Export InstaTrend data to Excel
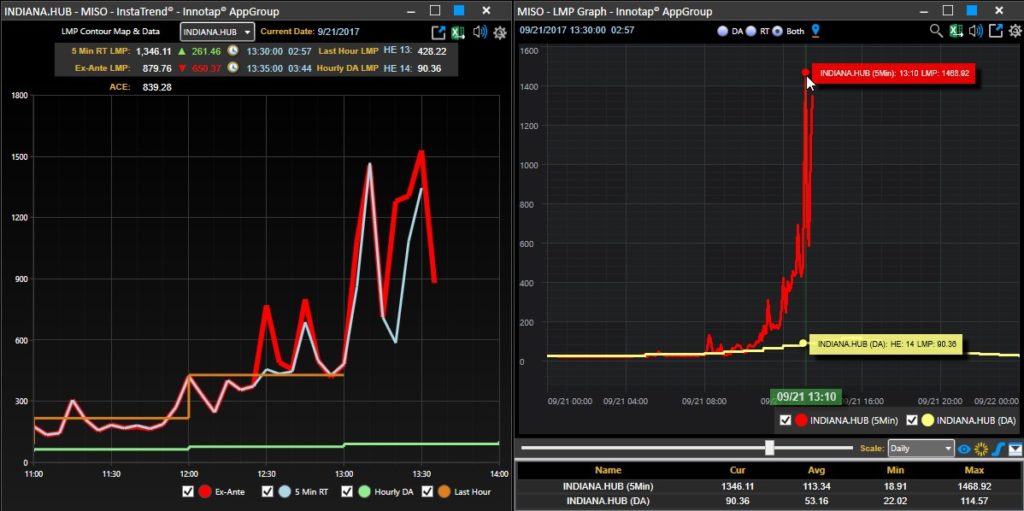The height and width of the screenshot is (511, 1024). click(458, 33)
